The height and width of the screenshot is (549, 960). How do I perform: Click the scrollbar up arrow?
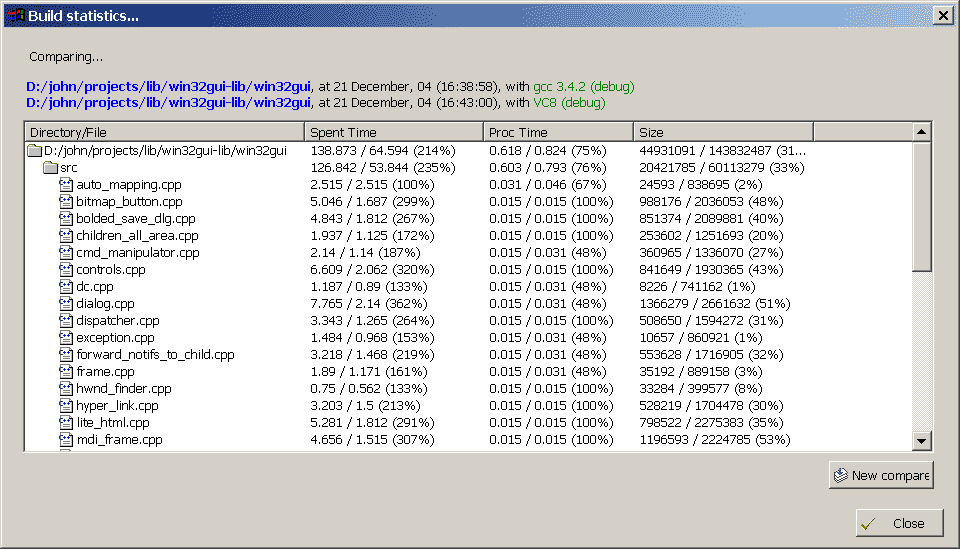(922, 132)
